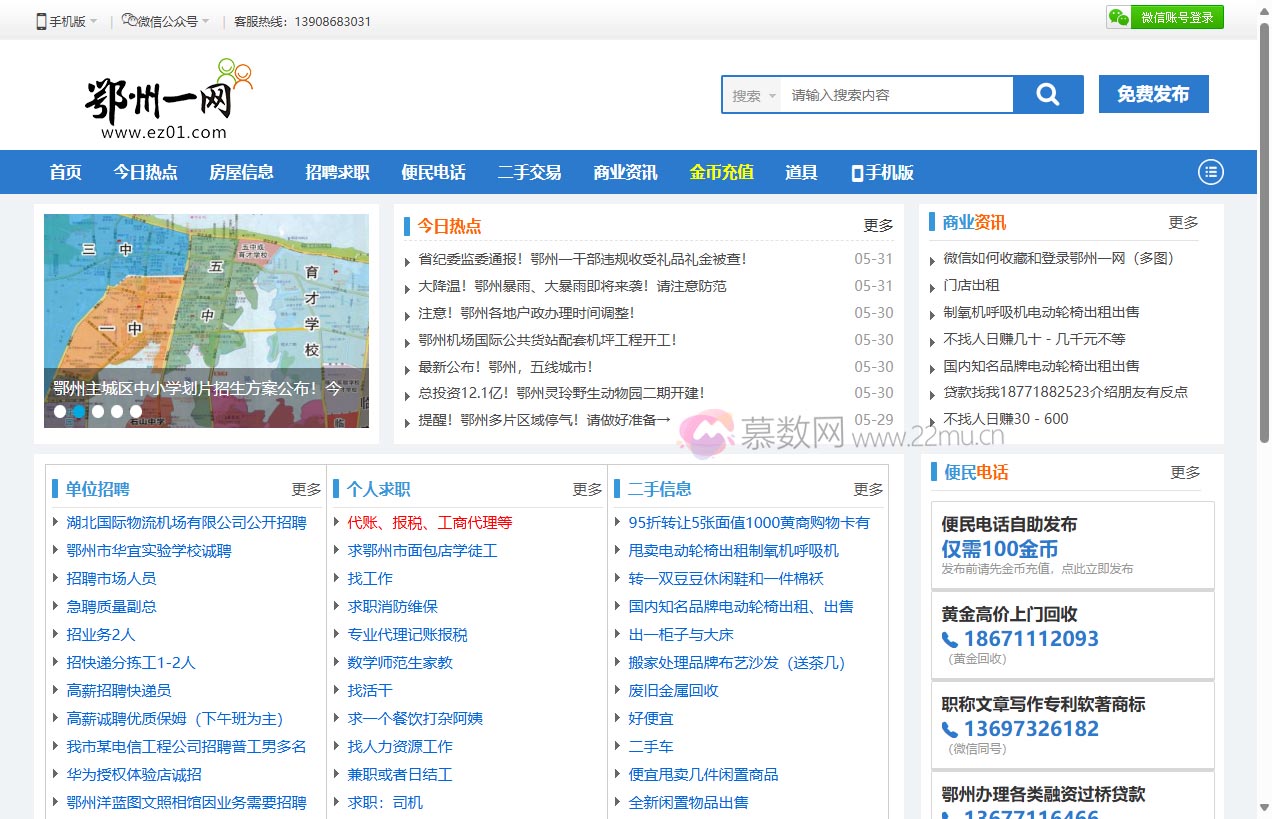Click the phone icon beside 13697326182
Screen dimensions: 1272x819
(x=950, y=730)
